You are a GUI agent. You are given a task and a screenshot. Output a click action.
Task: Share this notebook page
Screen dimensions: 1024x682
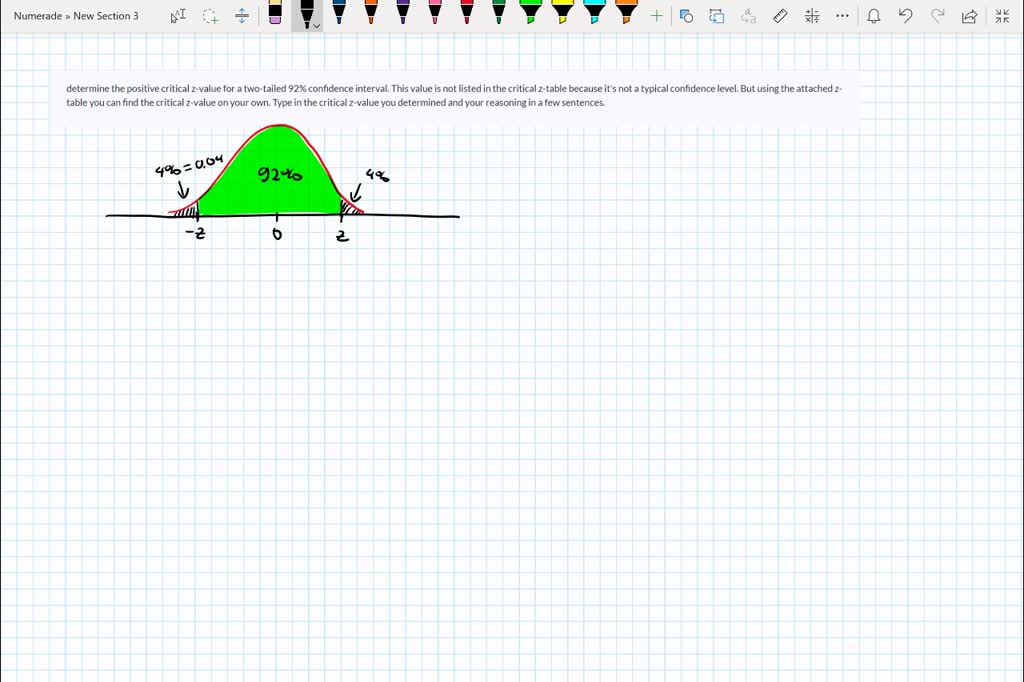pos(969,16)
